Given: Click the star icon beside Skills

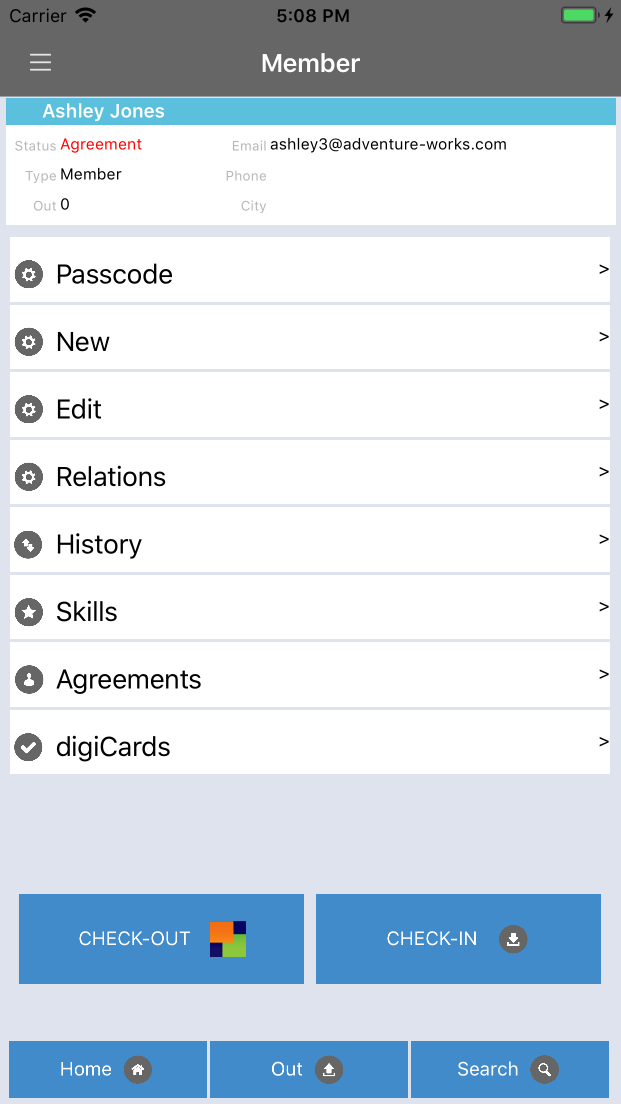Looking at the screenshot, I should click(29, 612).
